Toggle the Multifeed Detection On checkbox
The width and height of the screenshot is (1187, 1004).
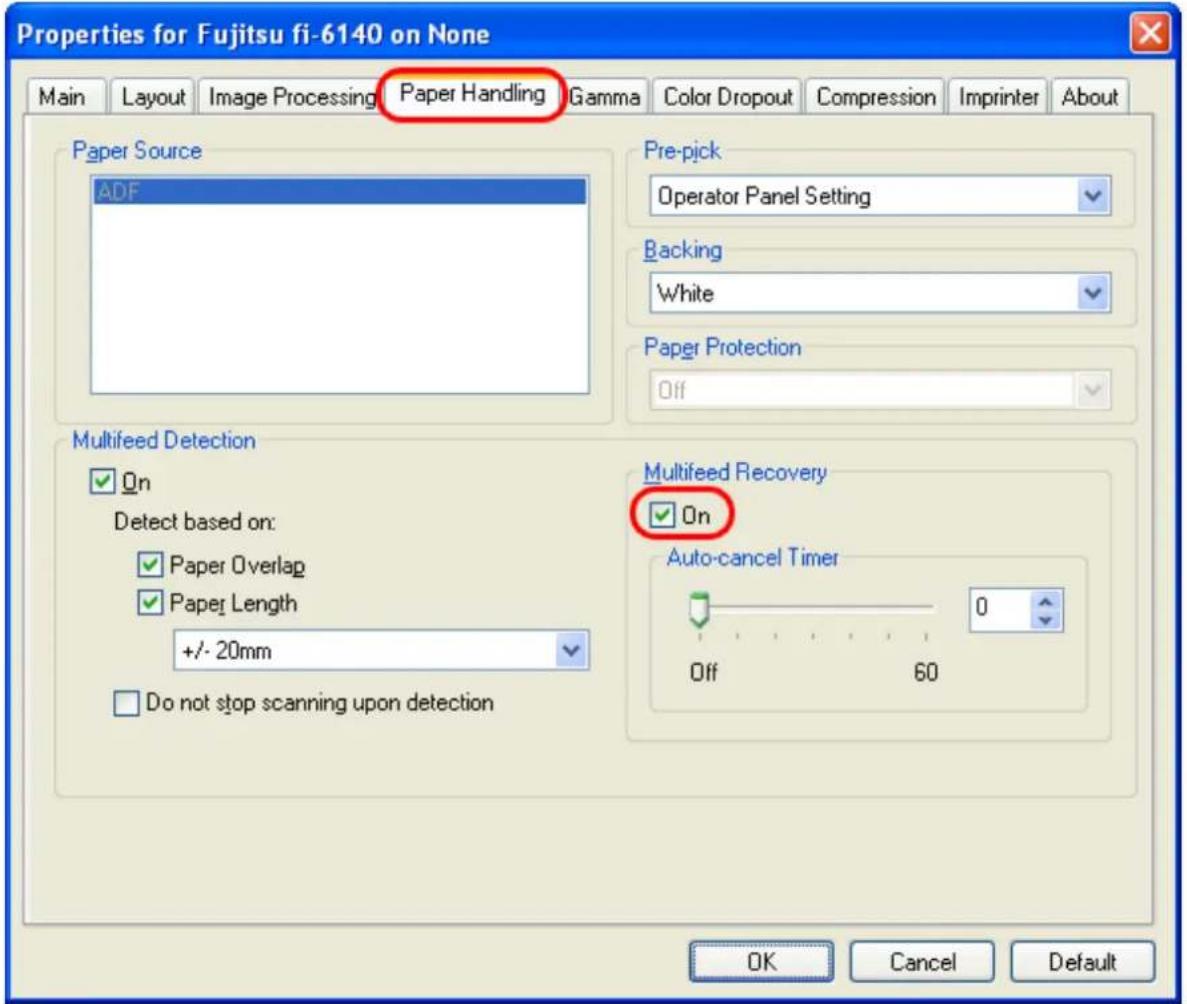click(102, 482)
